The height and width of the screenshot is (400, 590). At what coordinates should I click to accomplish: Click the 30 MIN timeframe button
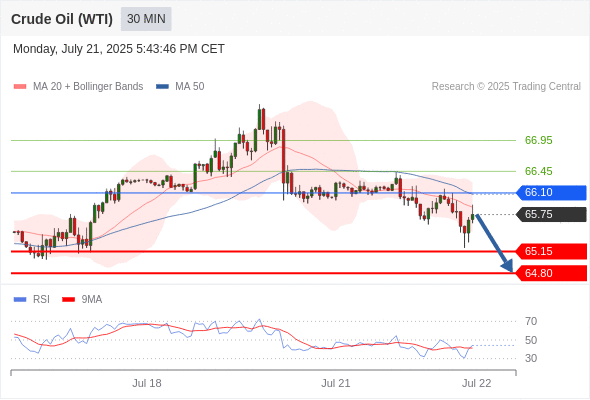(x=146, y=19)
